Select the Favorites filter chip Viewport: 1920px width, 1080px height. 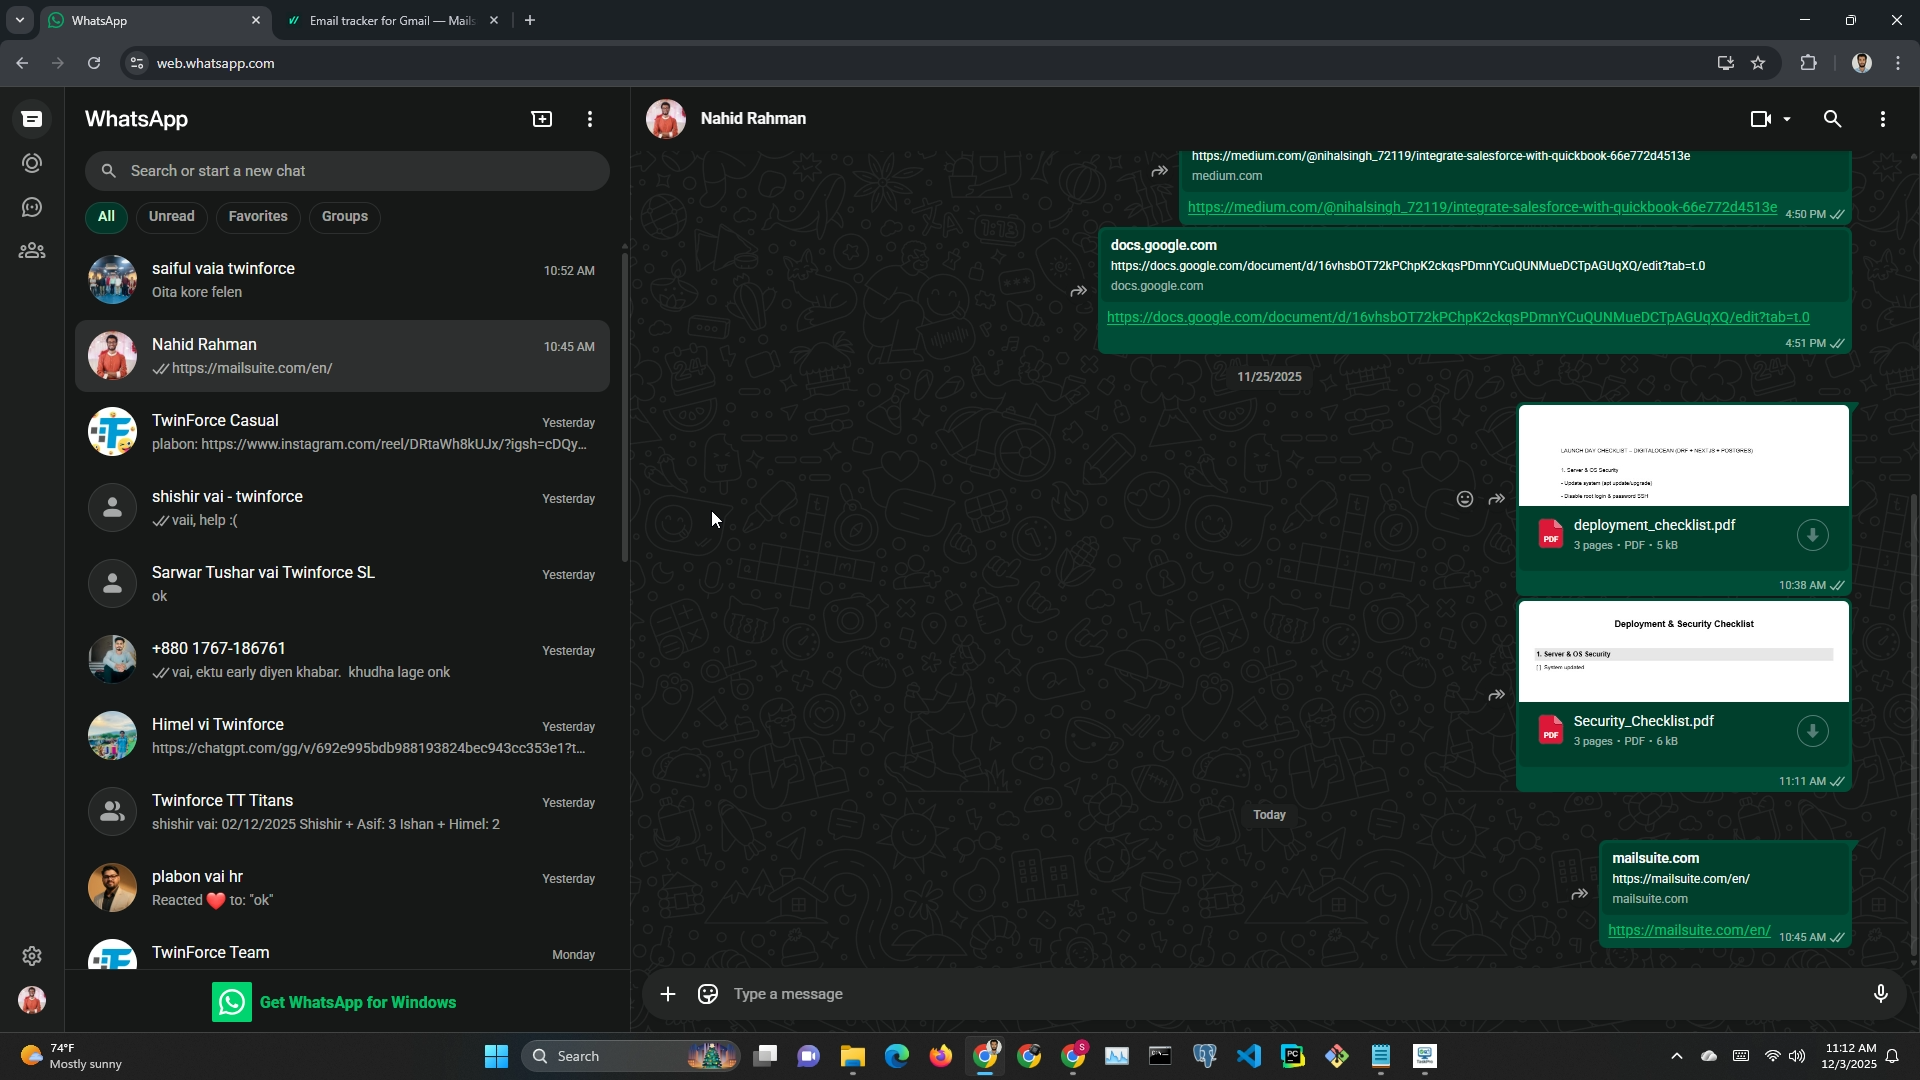point(258,216)
